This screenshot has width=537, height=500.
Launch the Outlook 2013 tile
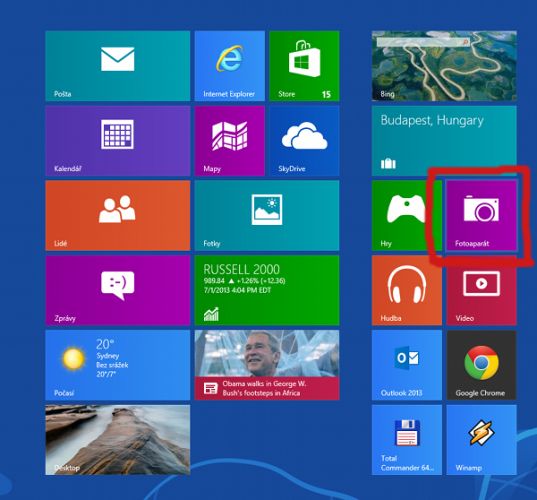coord(407,365)
